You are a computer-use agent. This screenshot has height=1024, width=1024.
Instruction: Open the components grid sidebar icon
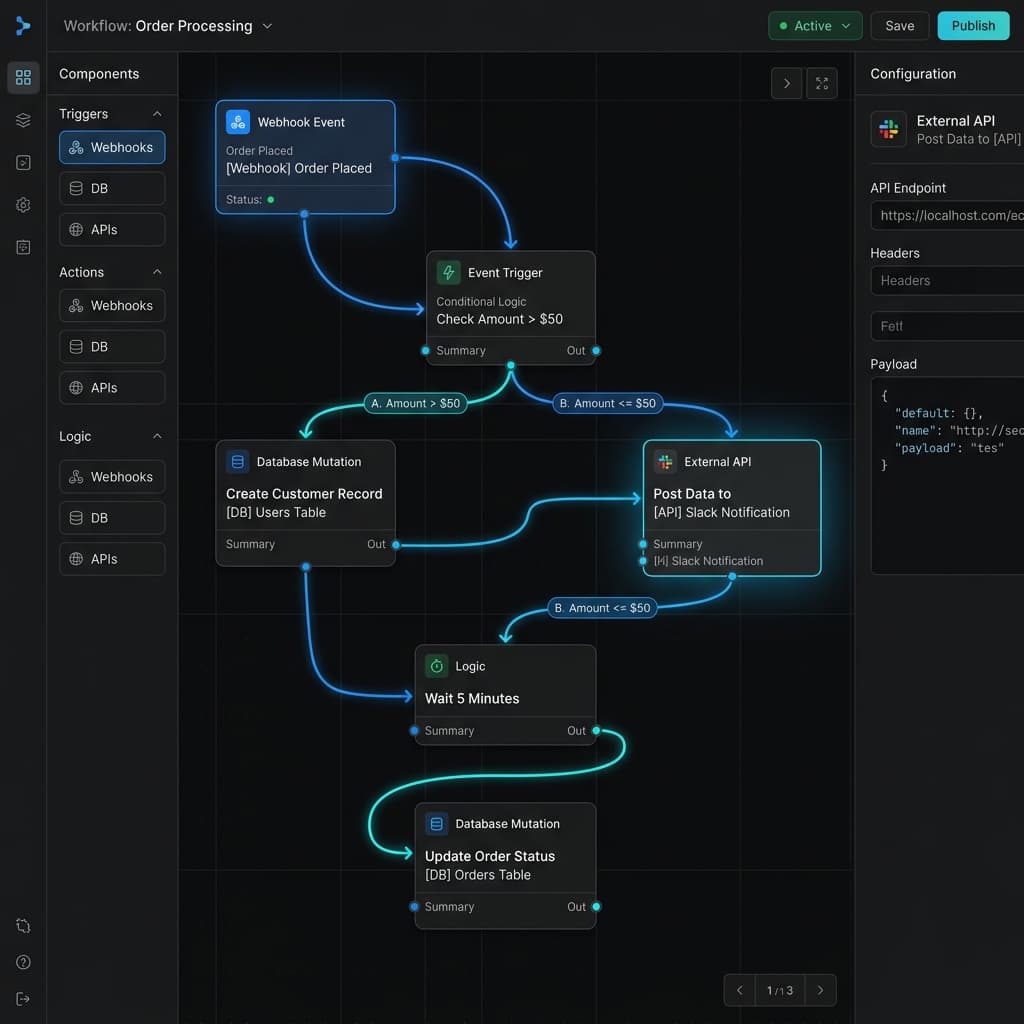click(23, 78)
